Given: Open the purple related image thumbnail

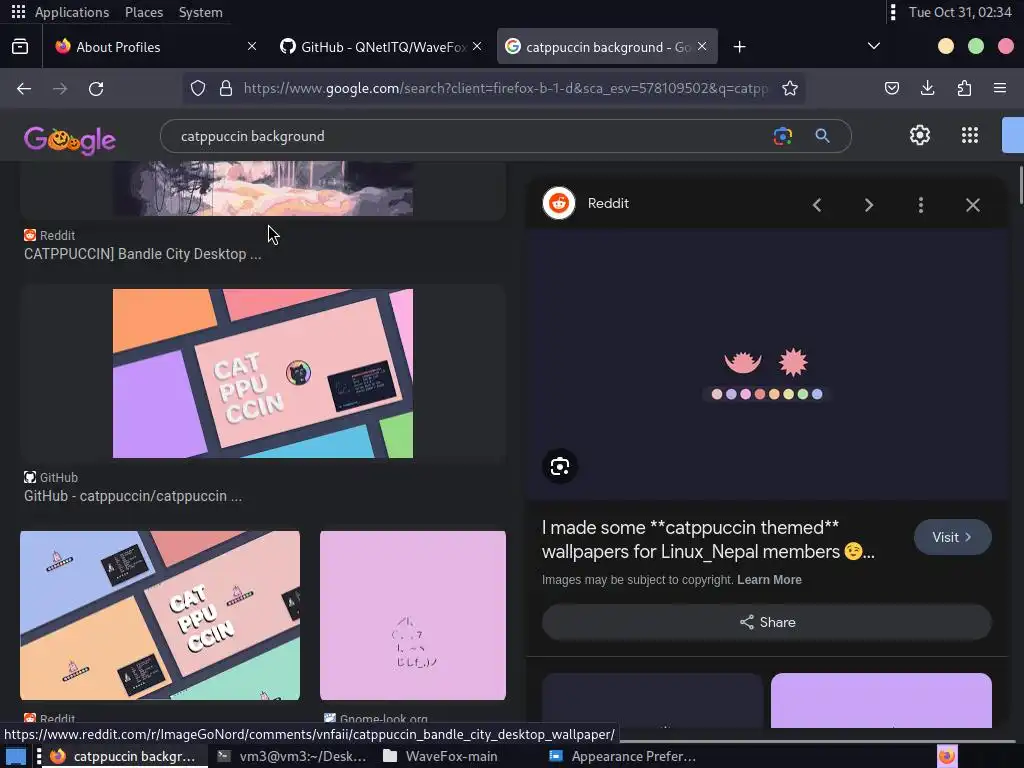Looking at the screenshot, I should tap(881, 700).
